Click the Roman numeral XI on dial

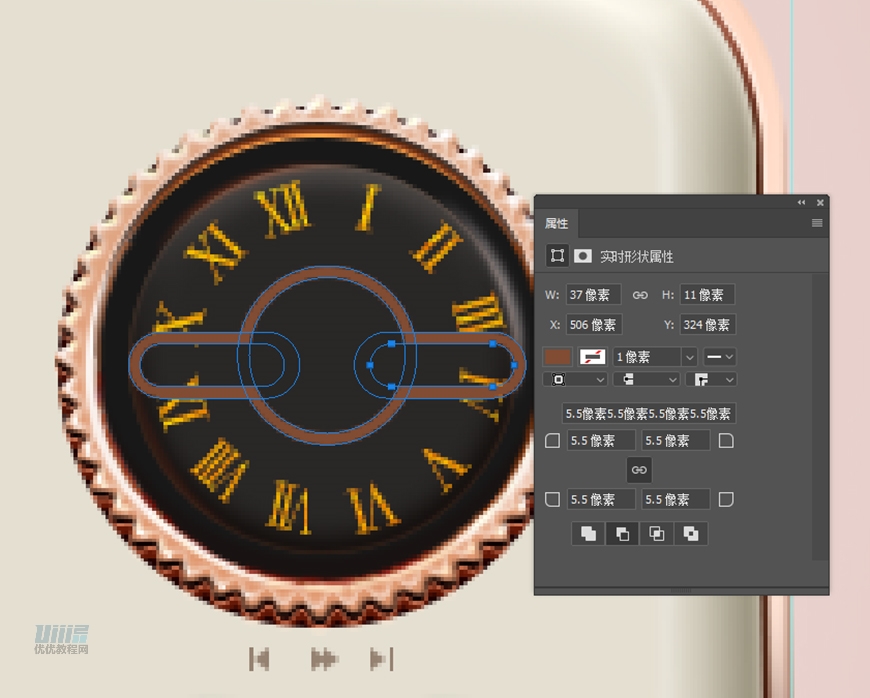coord(215,251)
